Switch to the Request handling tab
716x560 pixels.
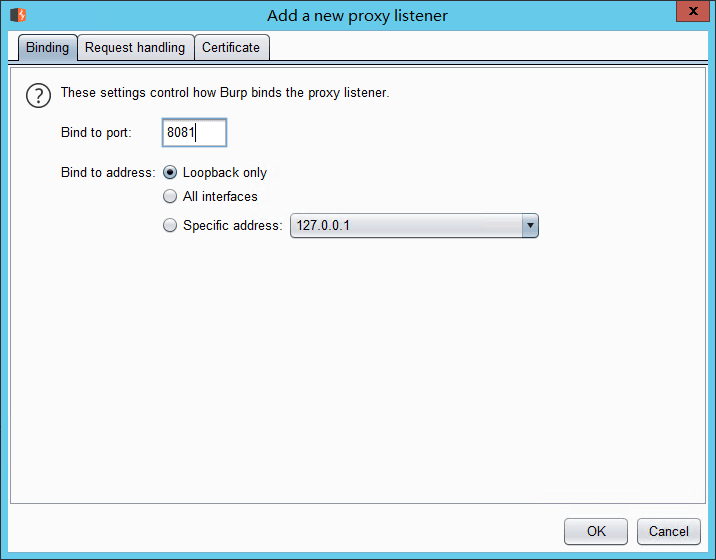point(136,48)
